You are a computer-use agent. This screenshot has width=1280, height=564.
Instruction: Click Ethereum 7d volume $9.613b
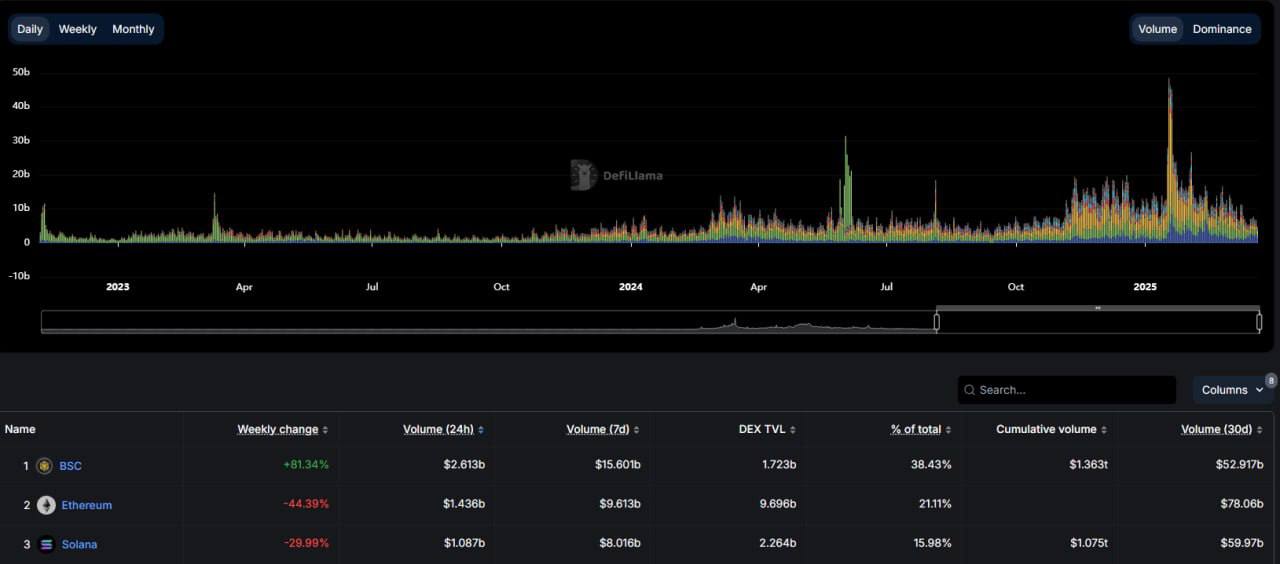pos(620,504)
